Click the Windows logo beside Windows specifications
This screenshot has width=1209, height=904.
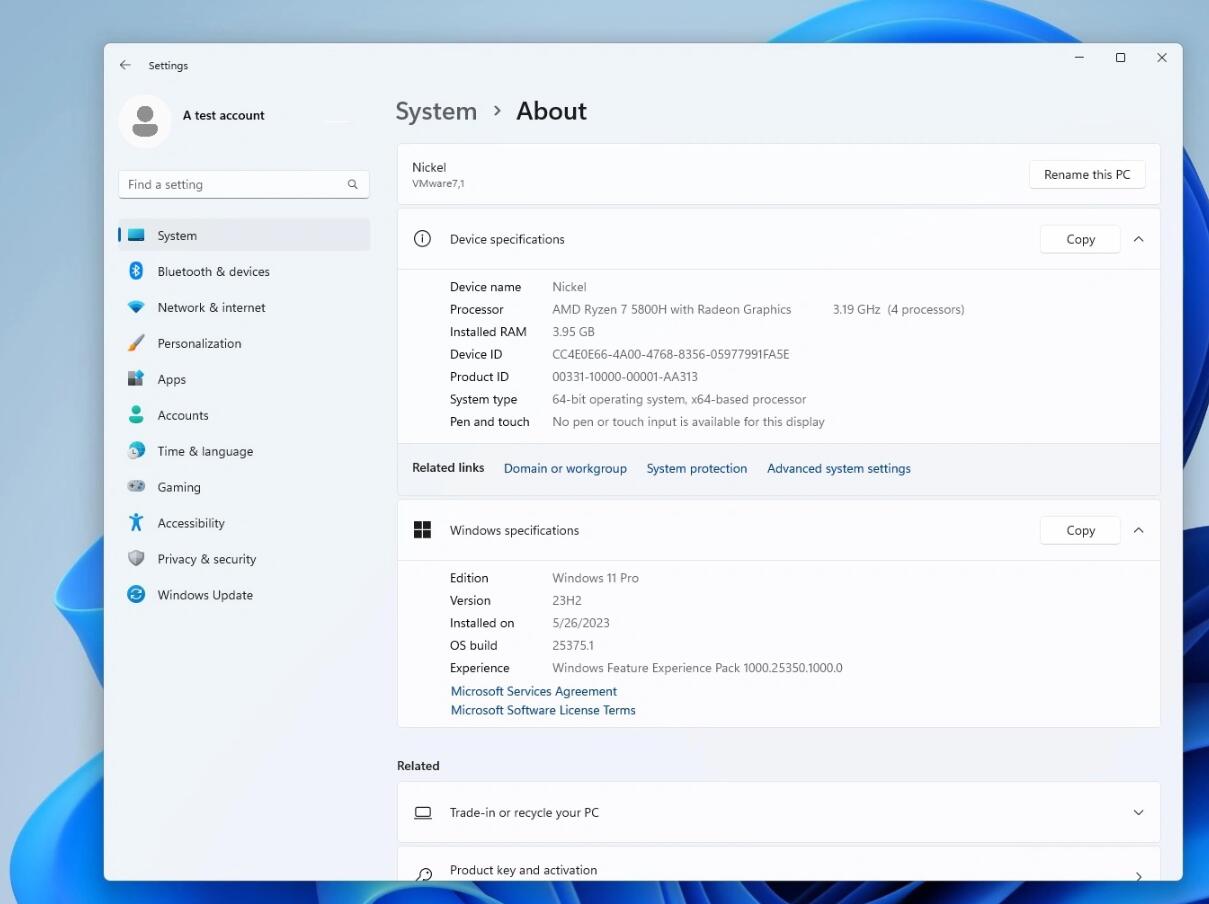tap(422, 530)
